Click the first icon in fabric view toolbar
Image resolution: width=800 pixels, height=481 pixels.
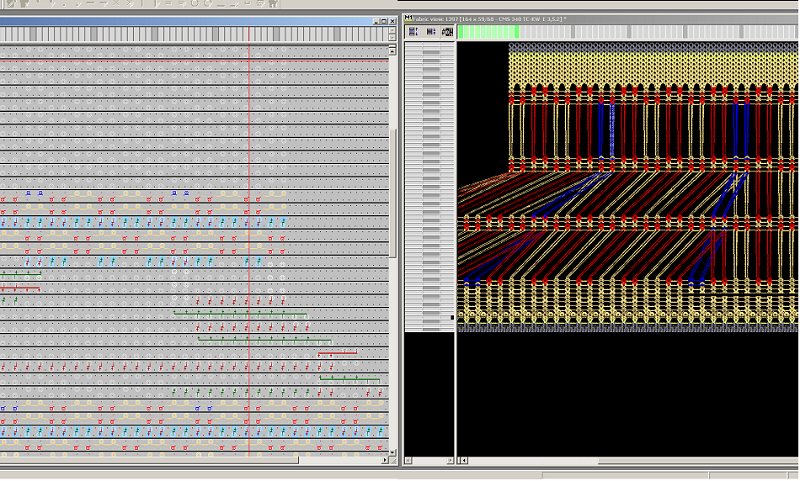pos(413,32)
